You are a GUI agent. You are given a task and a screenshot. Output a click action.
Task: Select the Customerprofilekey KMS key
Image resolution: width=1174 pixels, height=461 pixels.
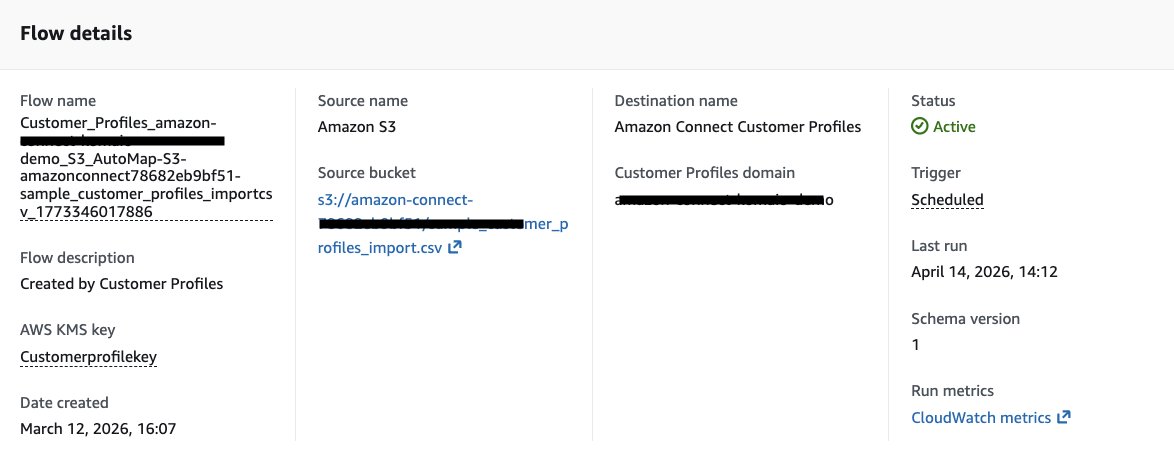pyautogui.click(x=88, y=357)
